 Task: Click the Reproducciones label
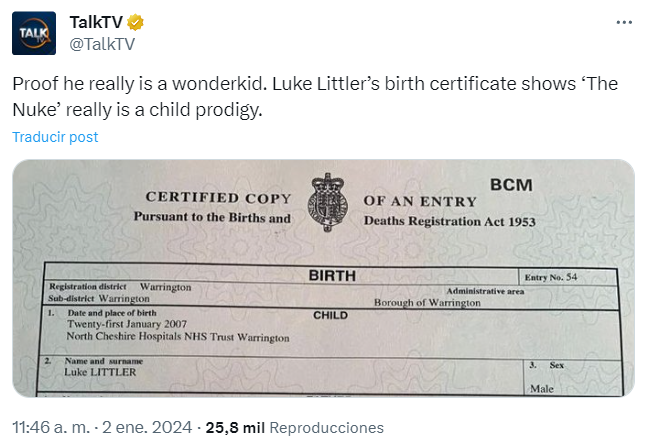[x=327, y=427]
